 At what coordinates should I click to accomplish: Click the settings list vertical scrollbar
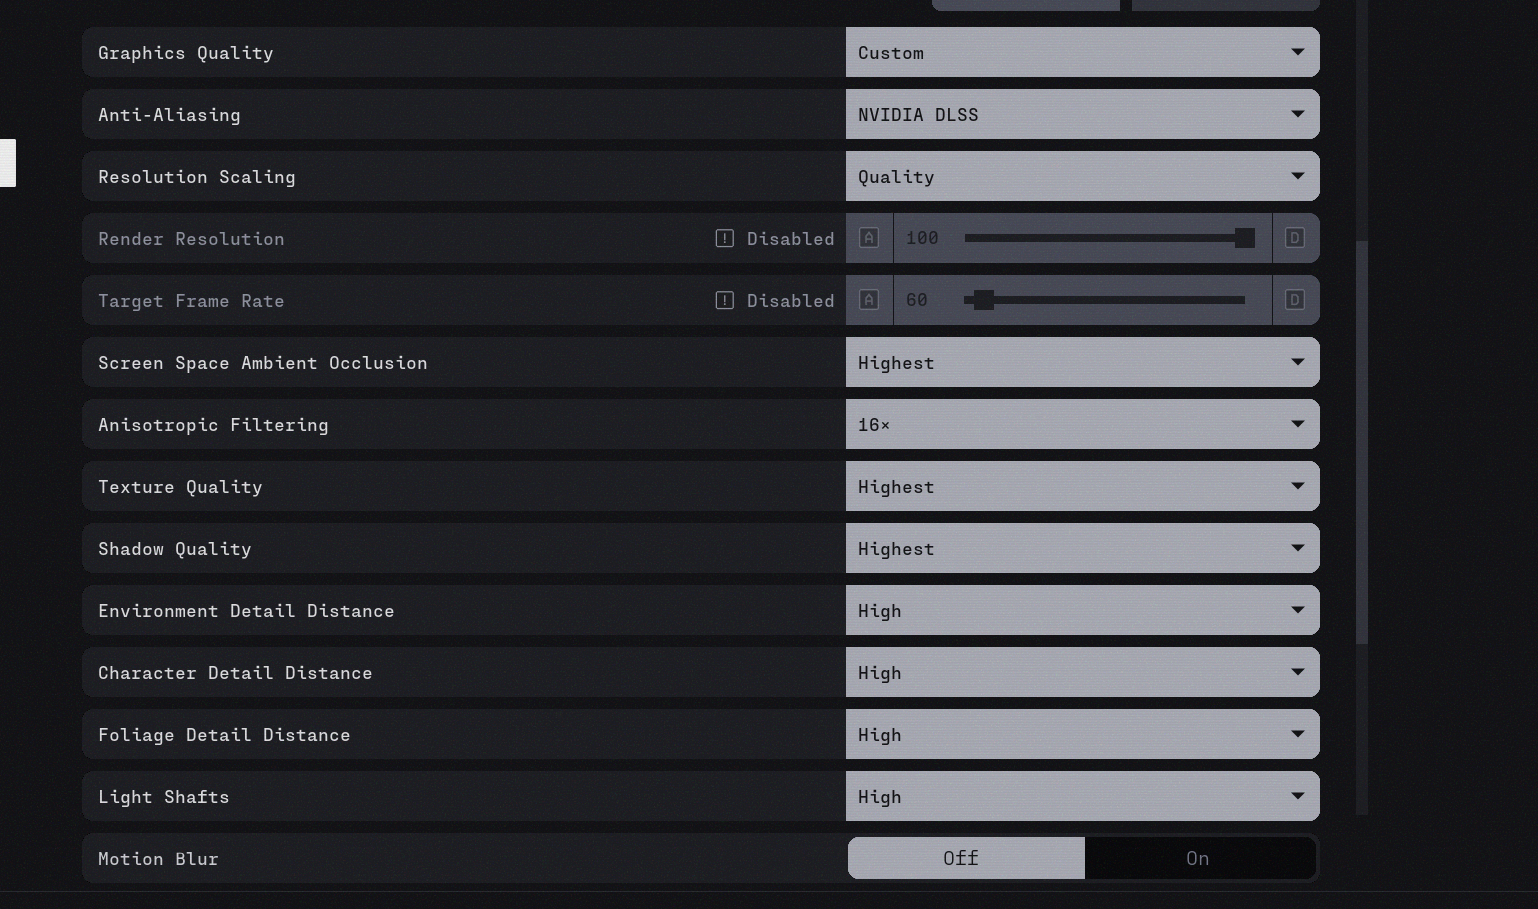pyautogui.click(x=1361, y=440)
